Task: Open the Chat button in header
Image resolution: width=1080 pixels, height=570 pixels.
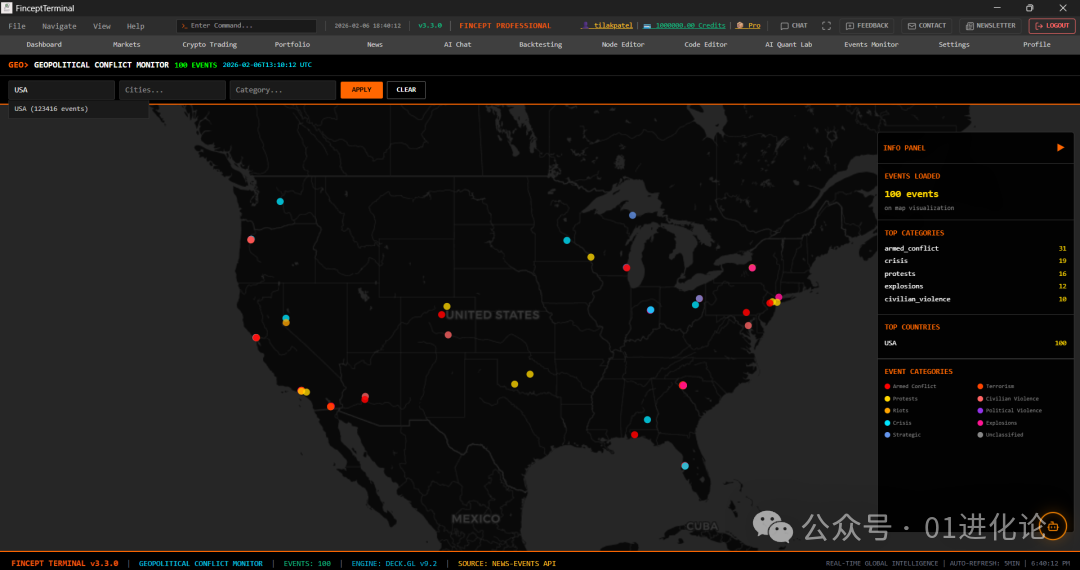Action: point(793,26)
